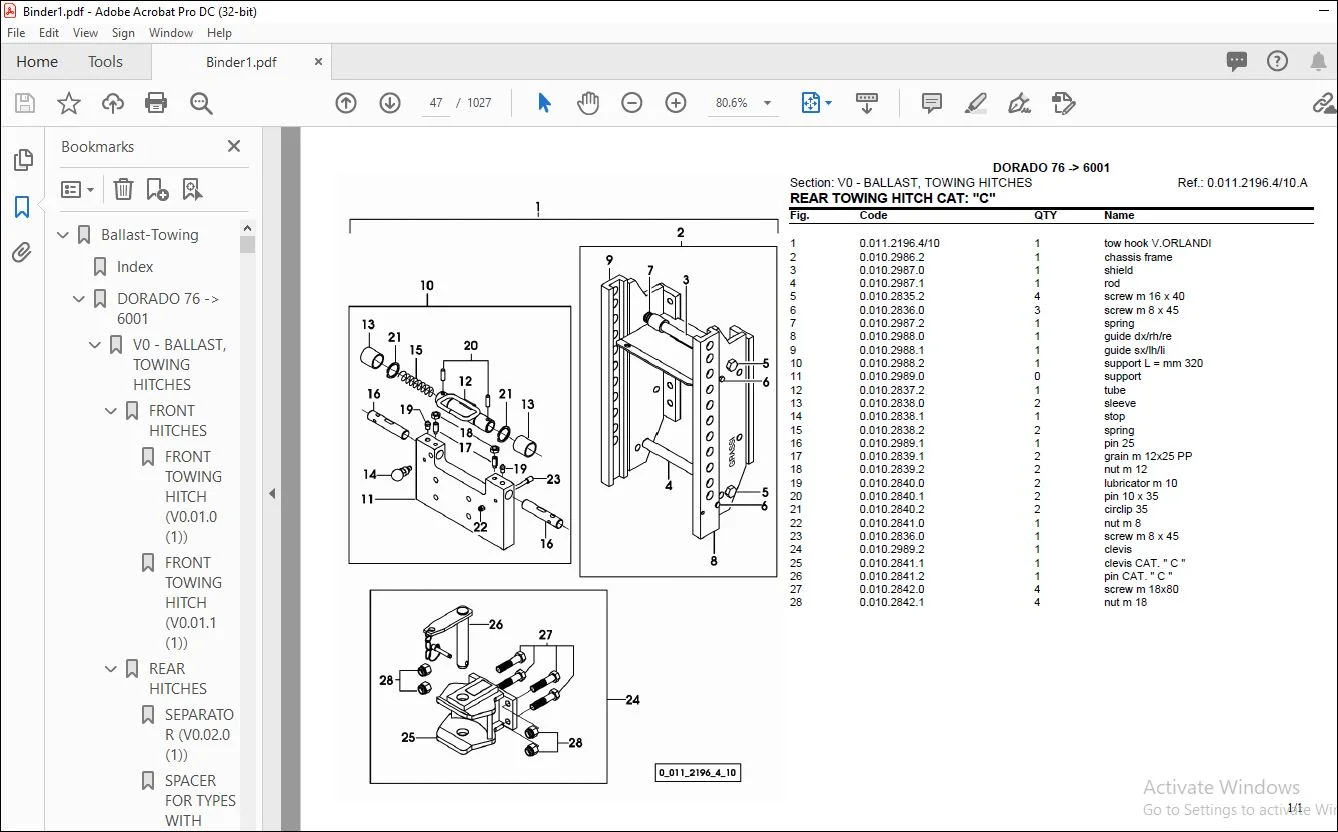Find the current bookmark
The image size is (1338, 832).
192,189
